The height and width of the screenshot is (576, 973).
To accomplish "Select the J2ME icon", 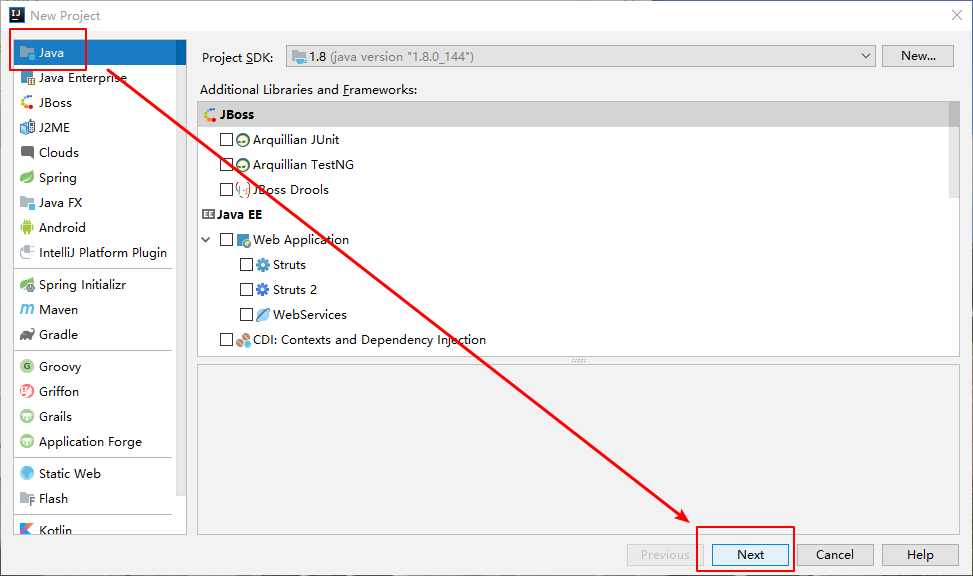I will click(27, 127).
